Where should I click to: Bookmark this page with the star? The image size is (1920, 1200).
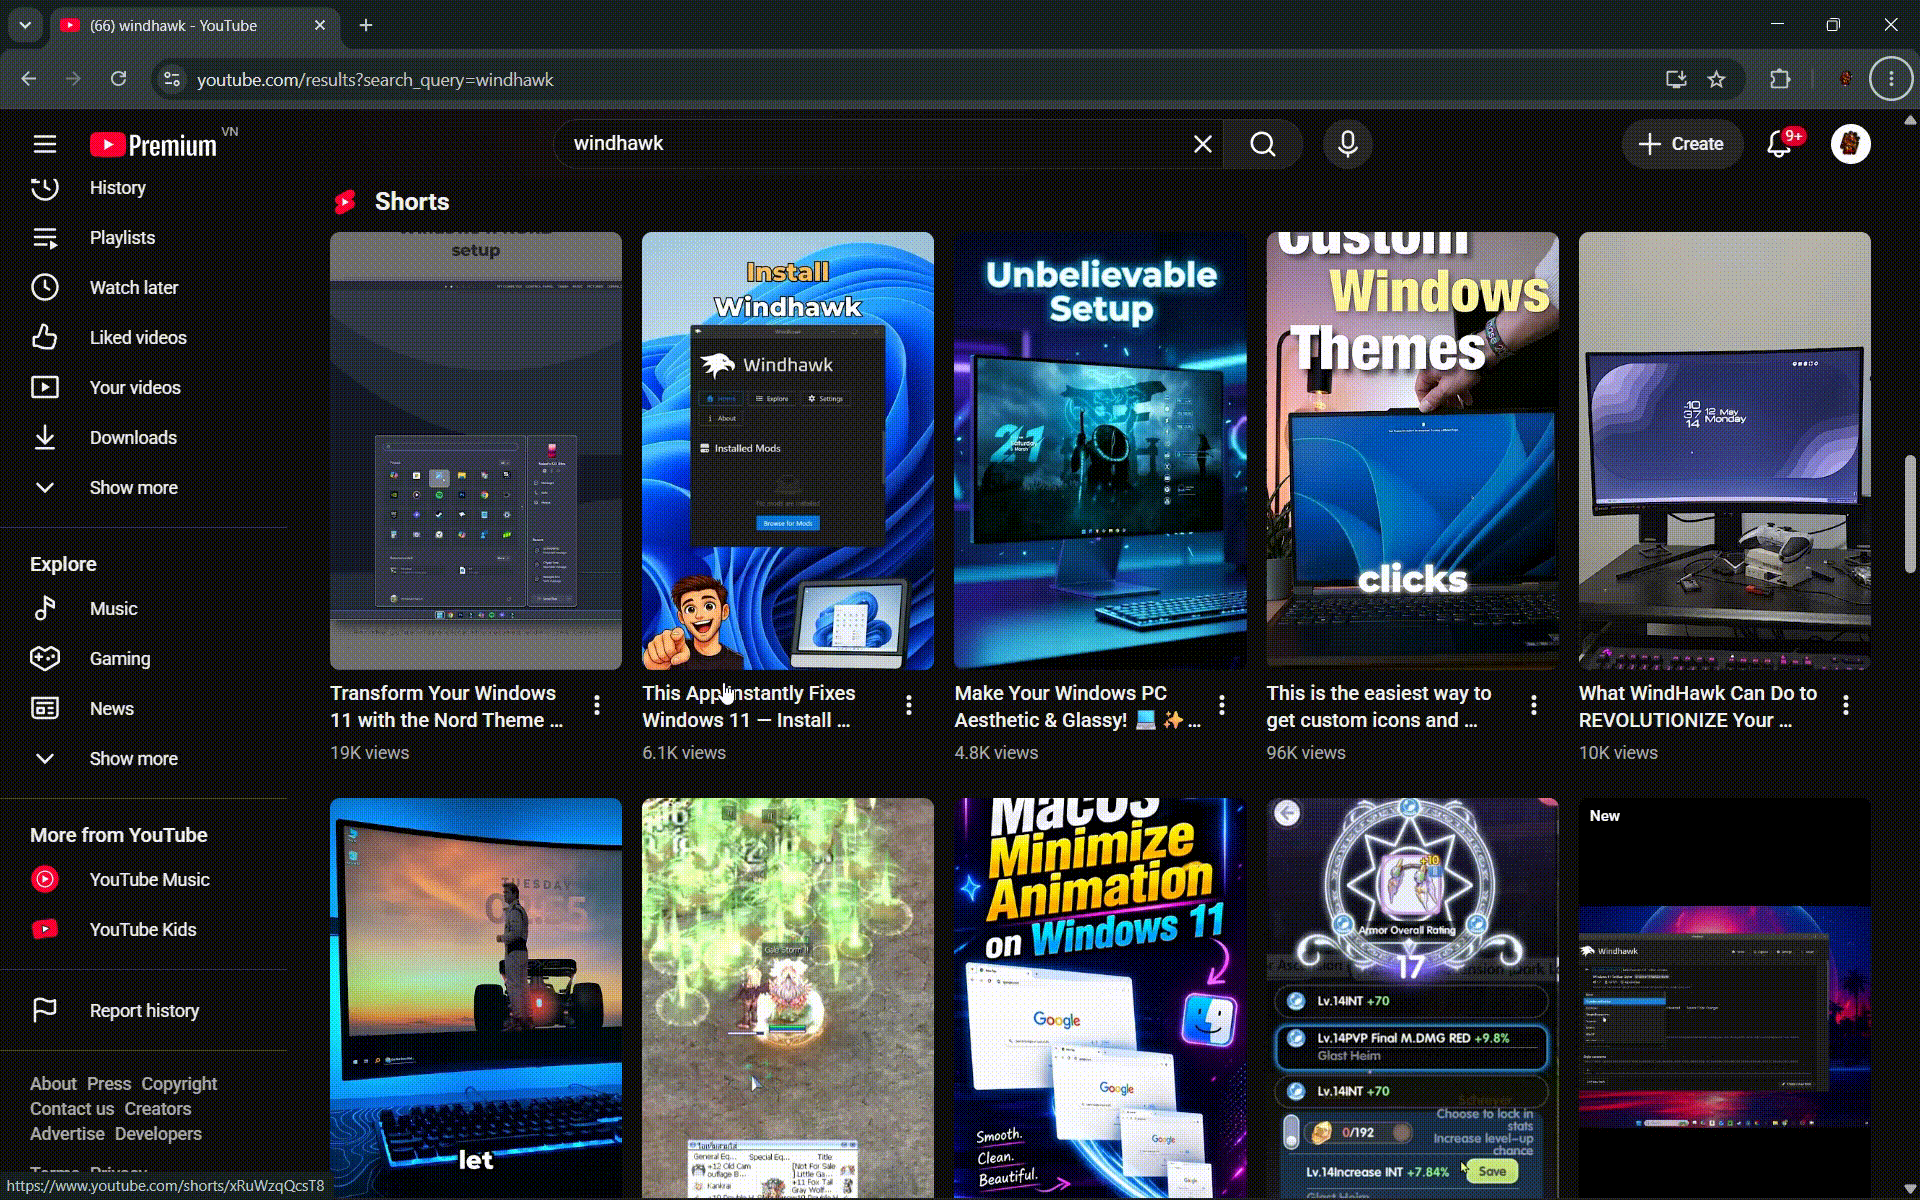point(1717,79)
